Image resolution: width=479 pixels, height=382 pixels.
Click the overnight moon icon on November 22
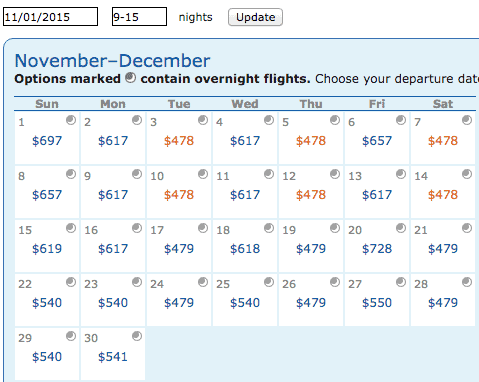point(71,282)
